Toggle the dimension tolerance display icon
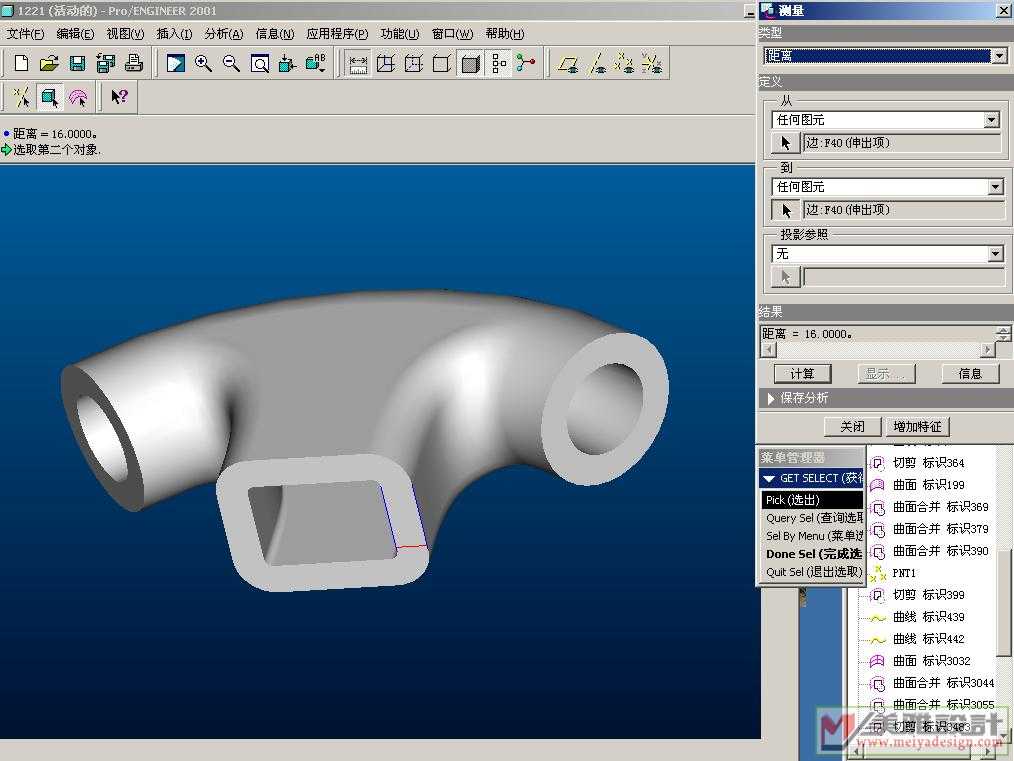The width and height of the screenshot is (1014, 761). pos(358,64)
